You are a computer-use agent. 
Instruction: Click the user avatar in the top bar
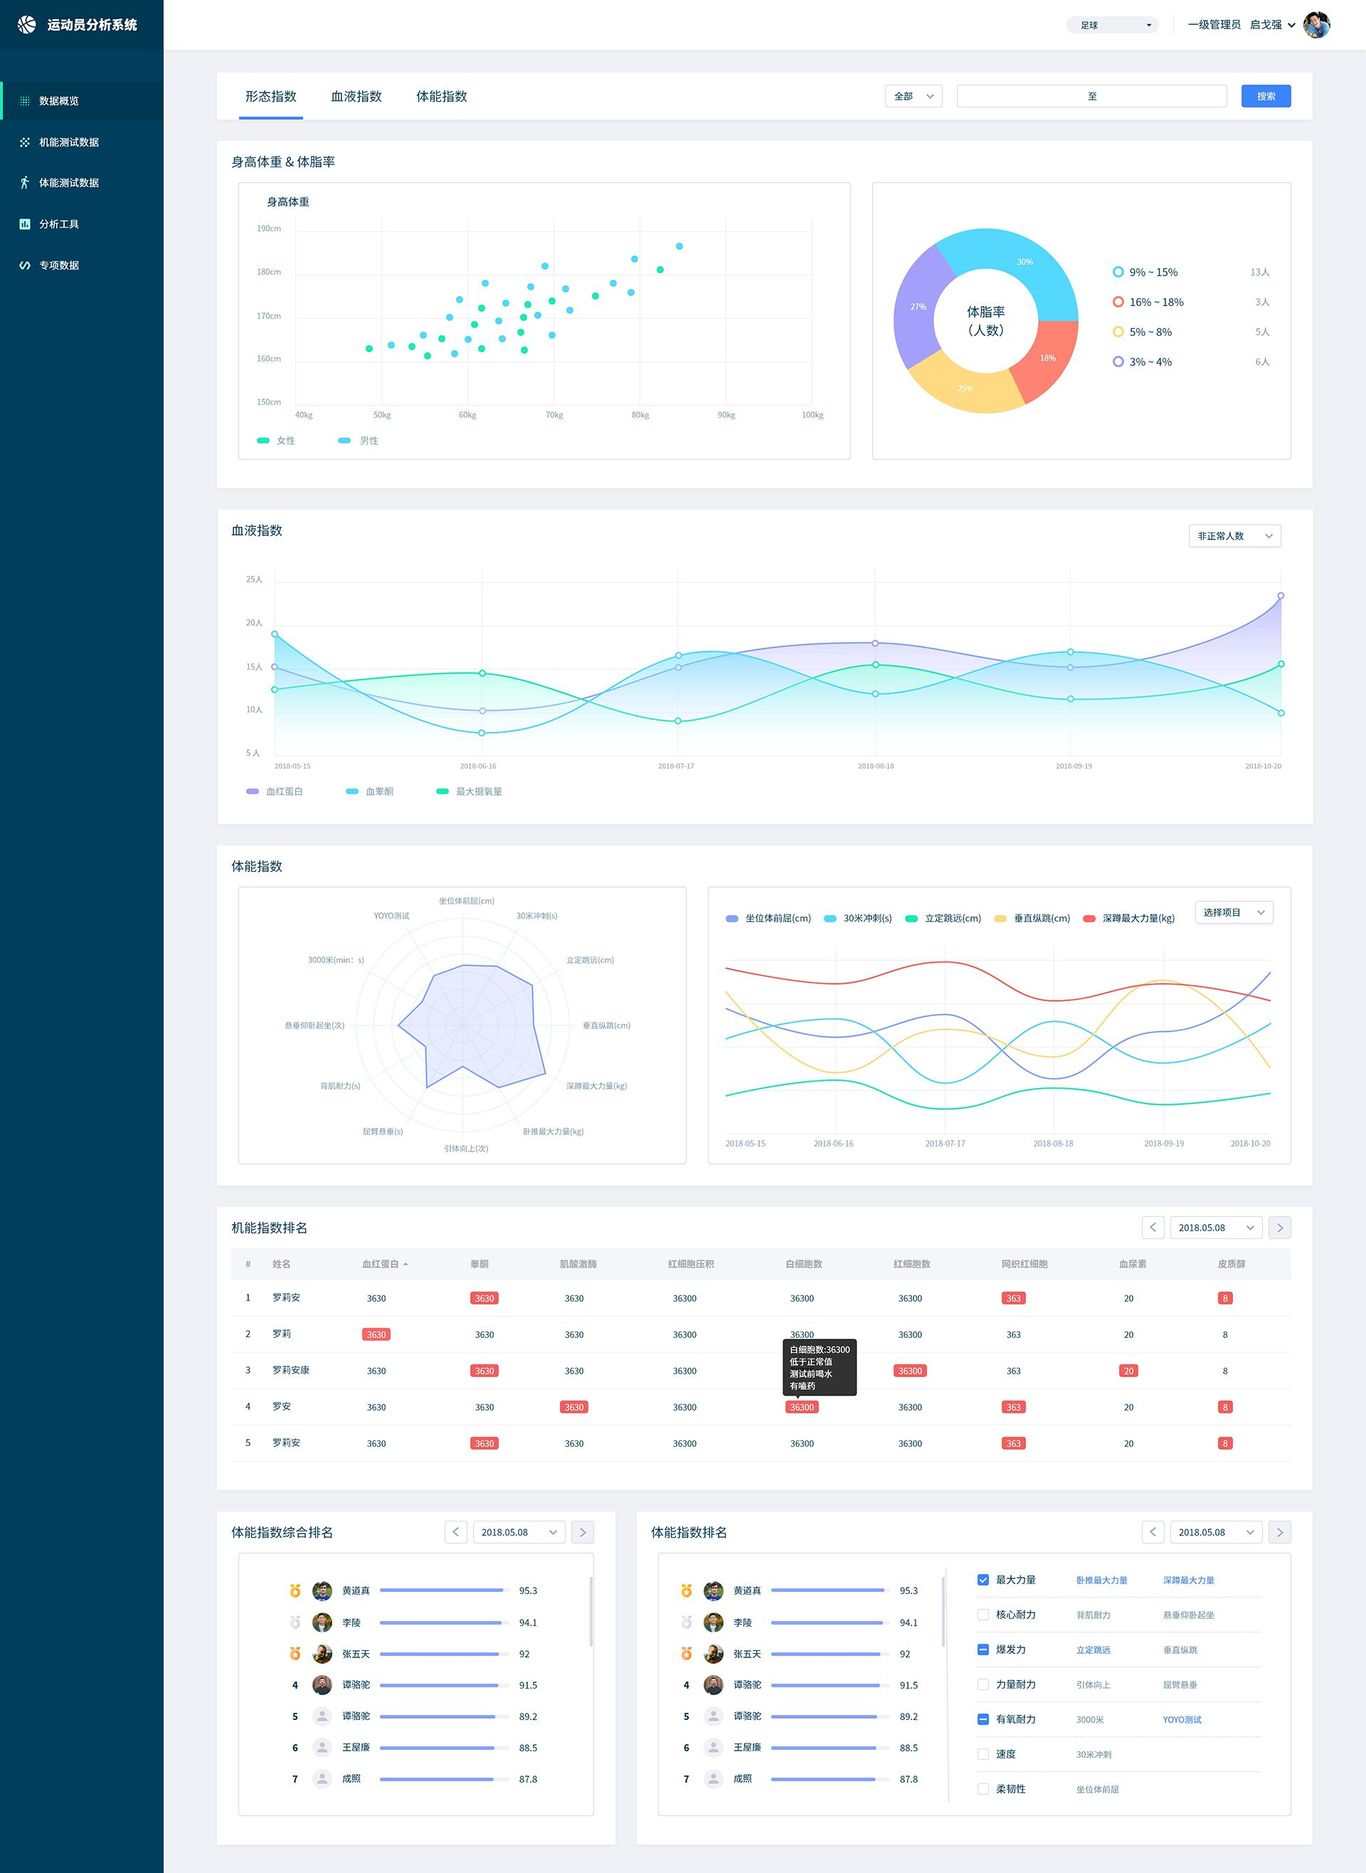click(1317, 25)
